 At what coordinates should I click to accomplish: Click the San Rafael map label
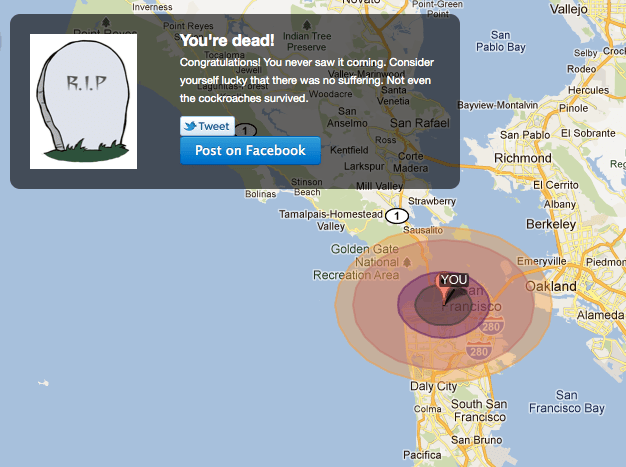point(420,123)
